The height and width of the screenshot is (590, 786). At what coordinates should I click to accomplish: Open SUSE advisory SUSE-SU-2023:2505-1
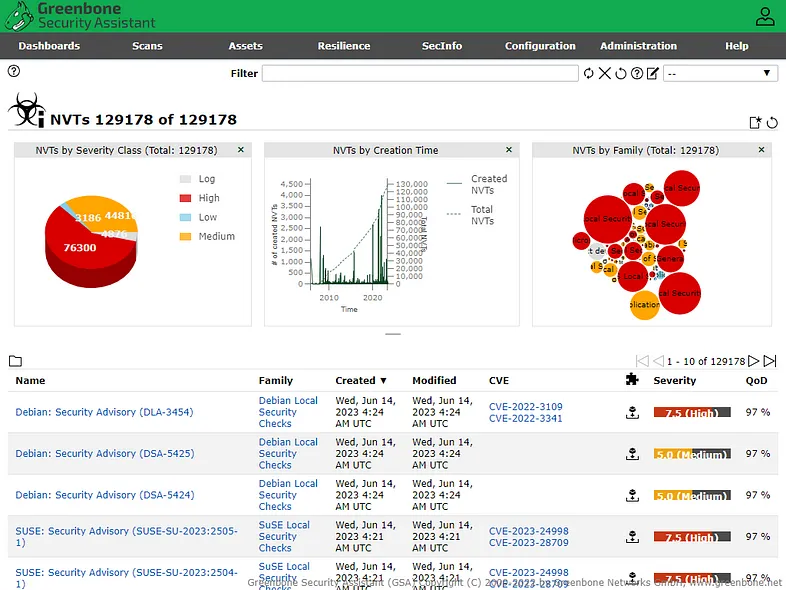126,536
